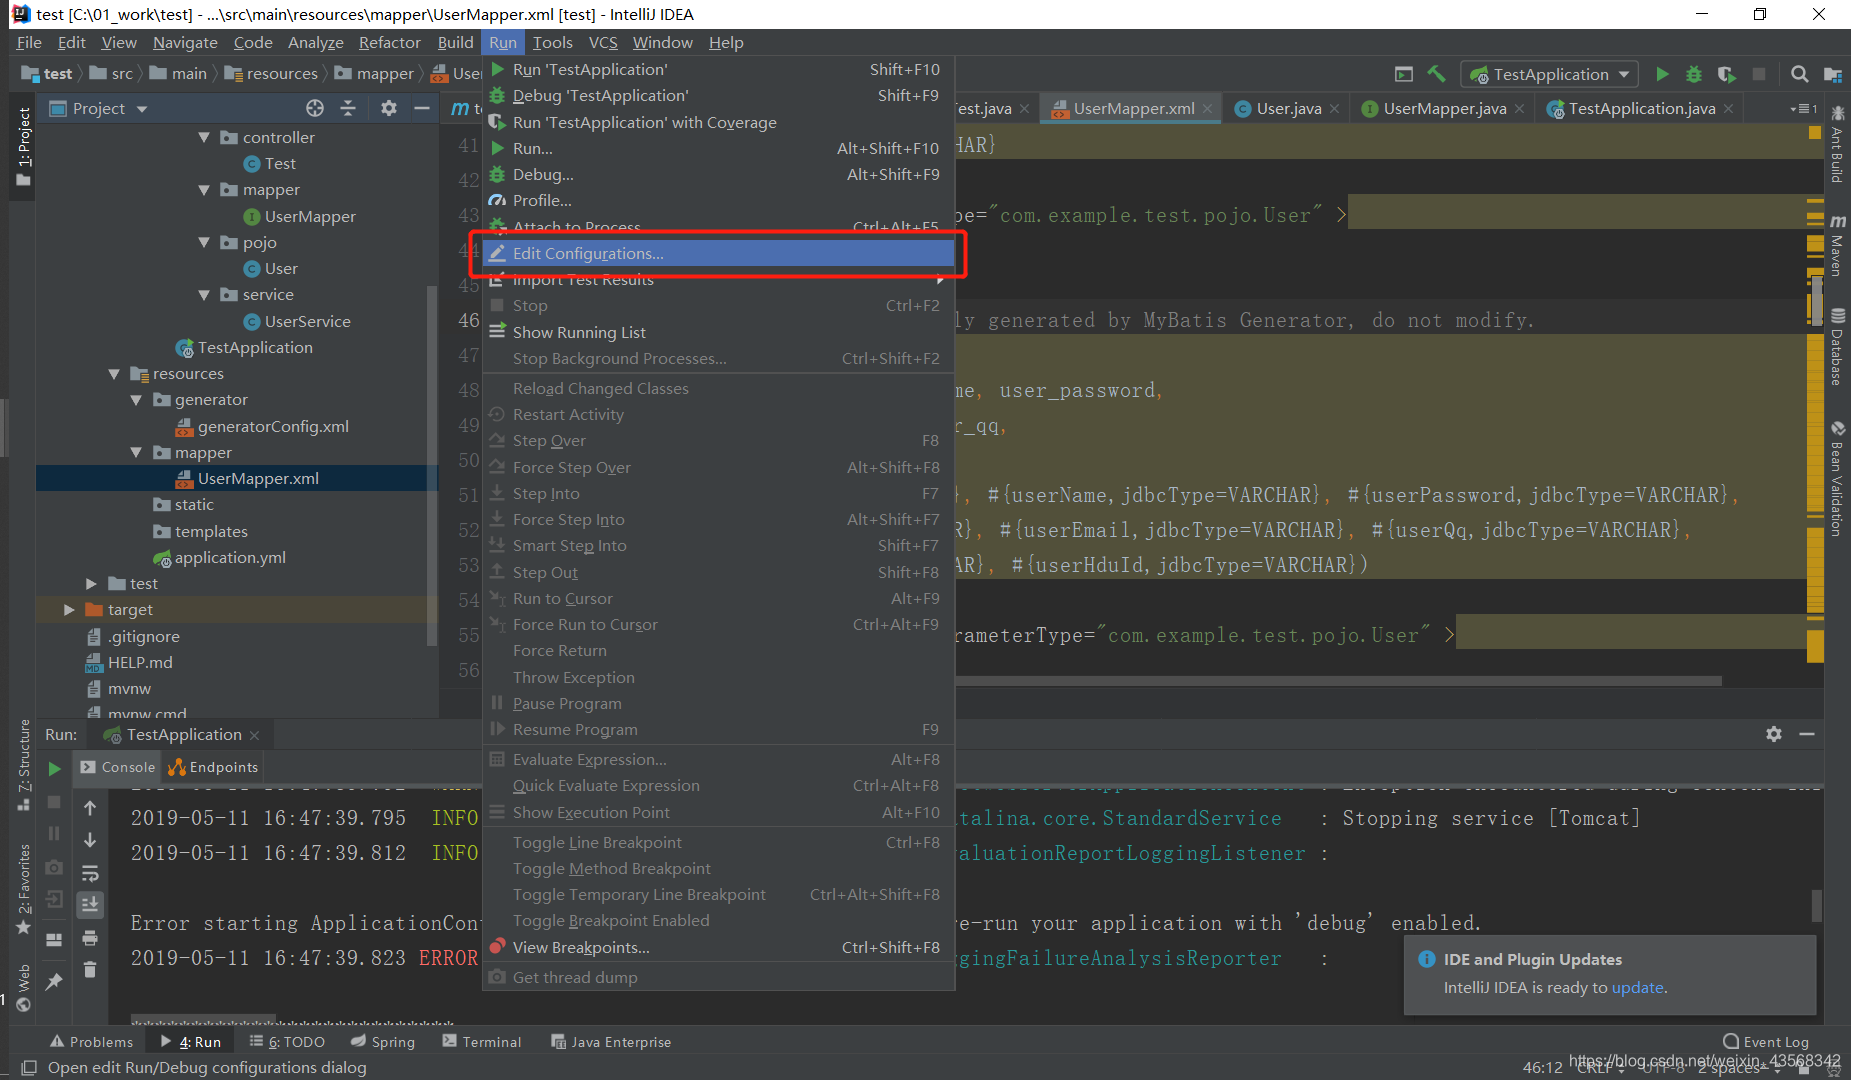Open the Web side tool window
Screen dimensions: 1851x1080
pos(24,988)
